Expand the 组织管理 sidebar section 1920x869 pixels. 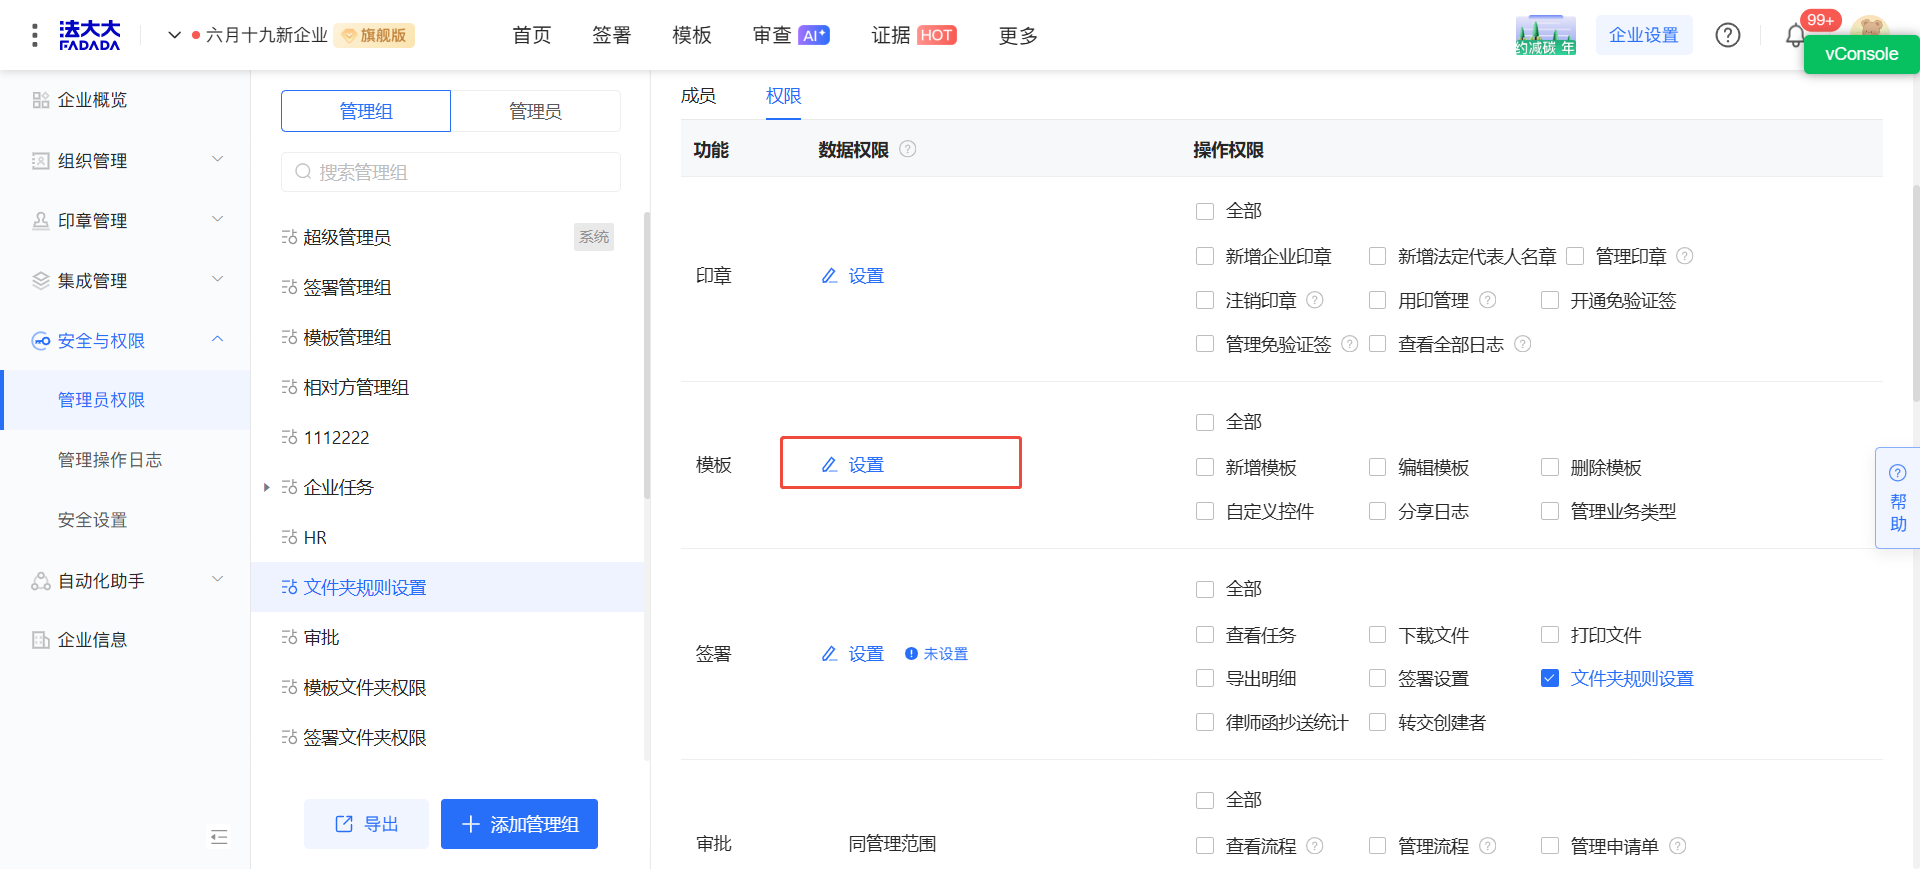coord(217,160)
